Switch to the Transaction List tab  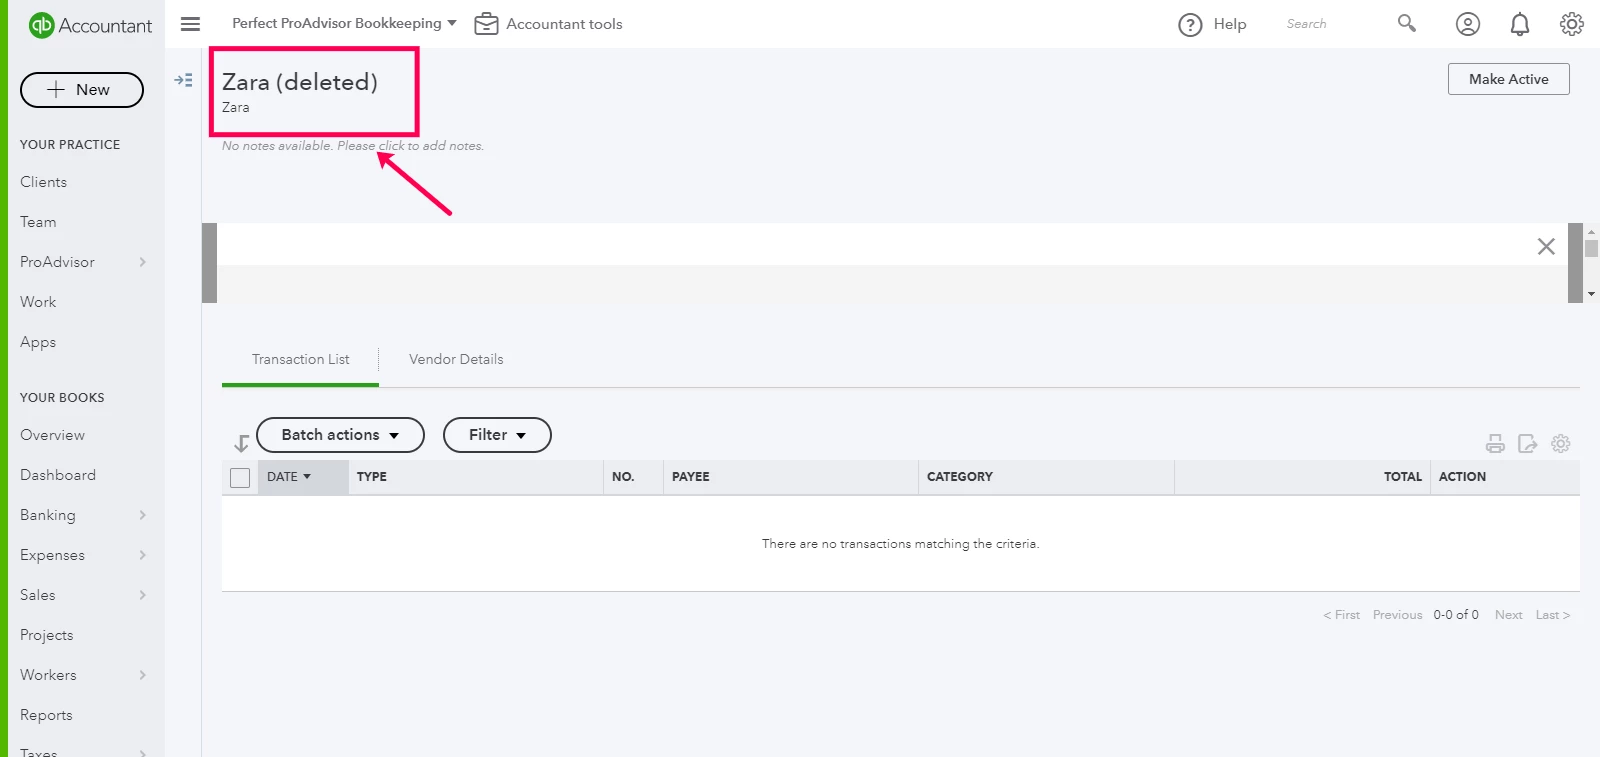click(x=300, y=360)
